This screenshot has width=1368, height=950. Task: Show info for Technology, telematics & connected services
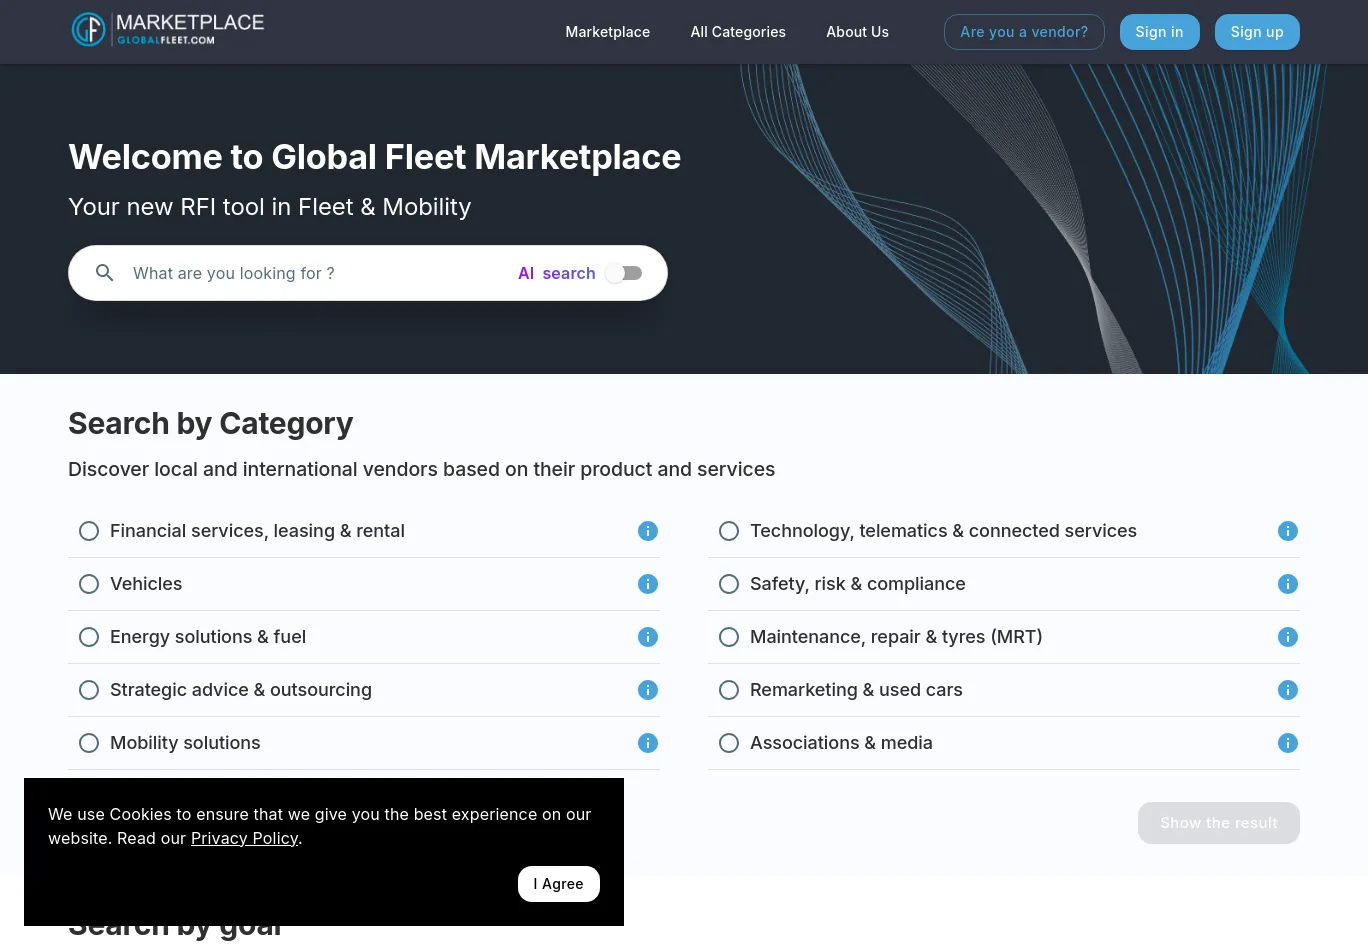(1288, 531)
